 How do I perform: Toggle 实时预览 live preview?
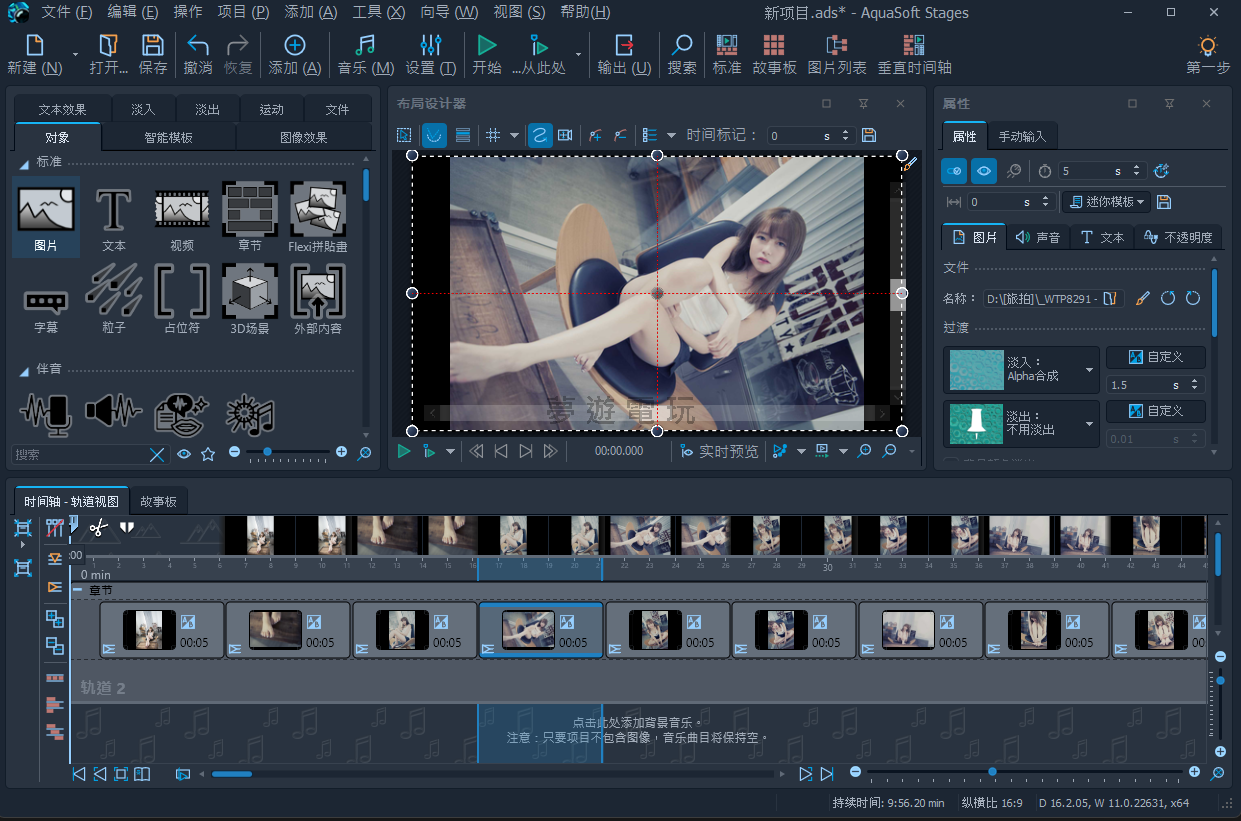pyautogui.click(x=719, y=451)
